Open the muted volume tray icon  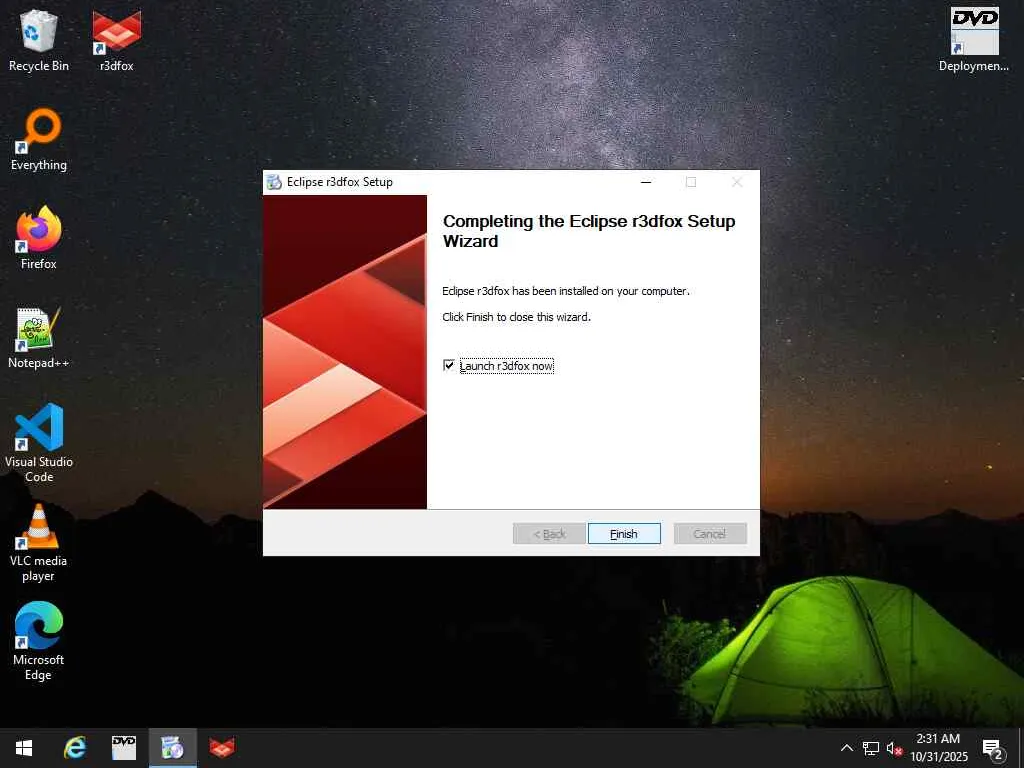pyautogui.click(x=894, y=748)
